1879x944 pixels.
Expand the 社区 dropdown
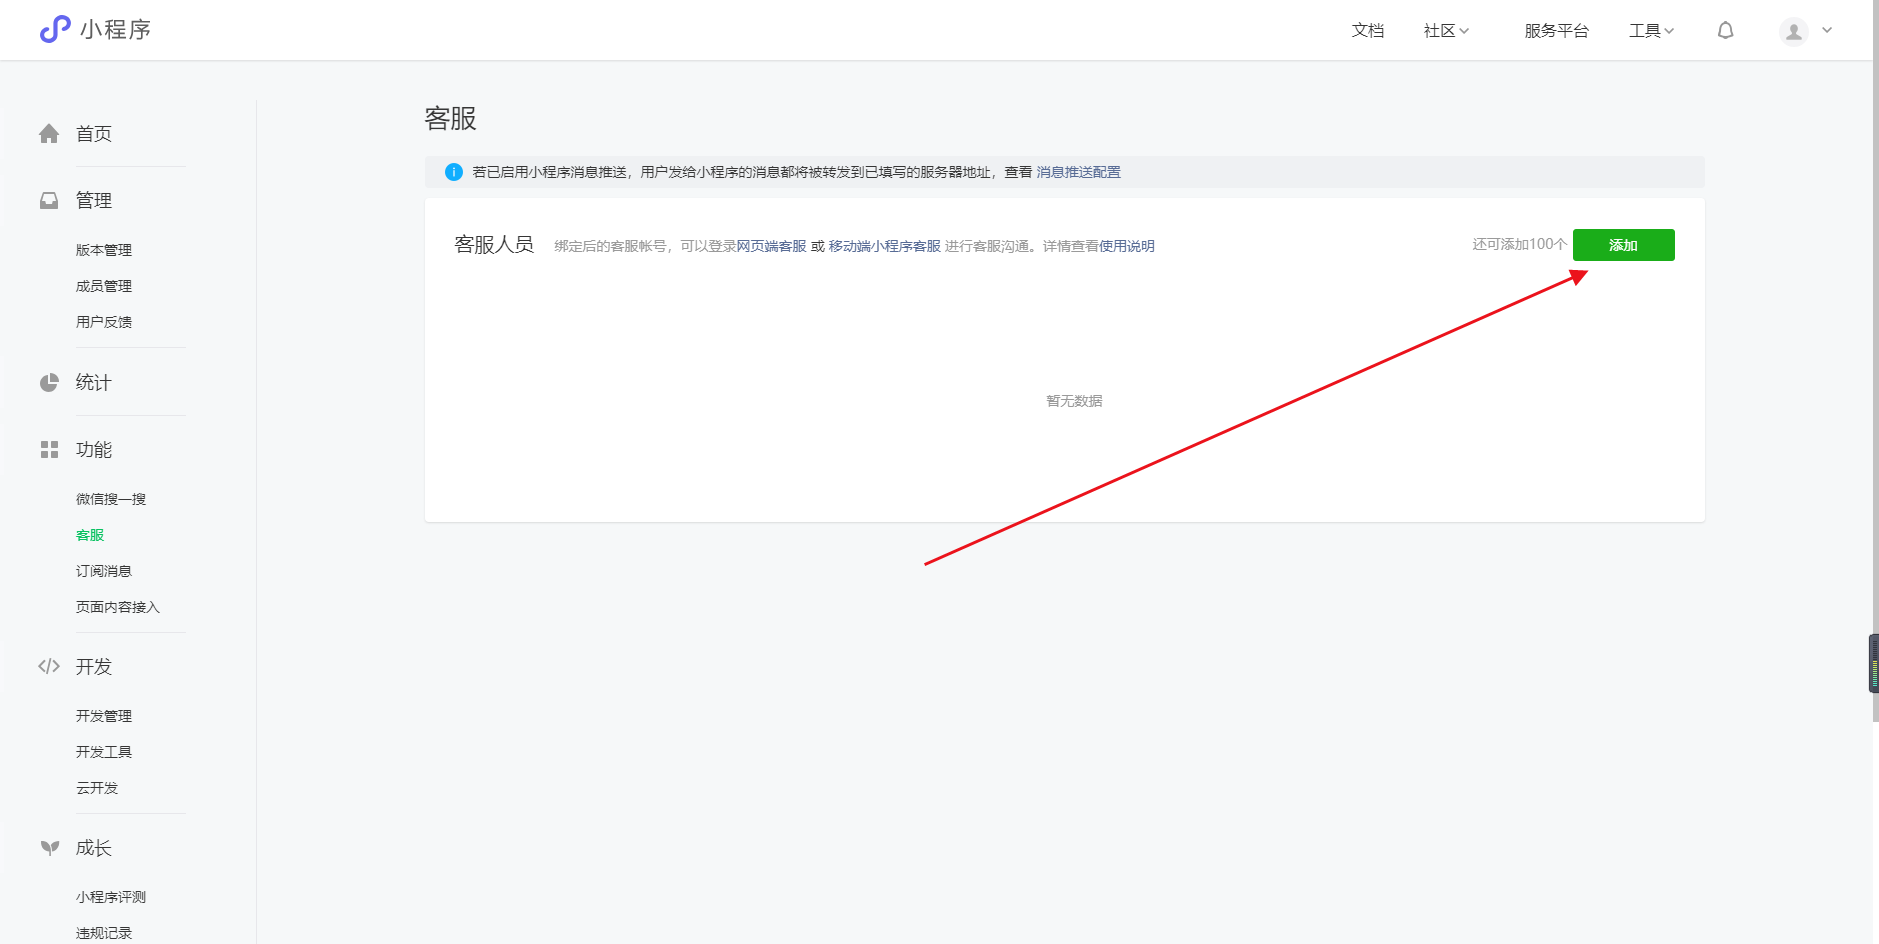pos(1446,31)
